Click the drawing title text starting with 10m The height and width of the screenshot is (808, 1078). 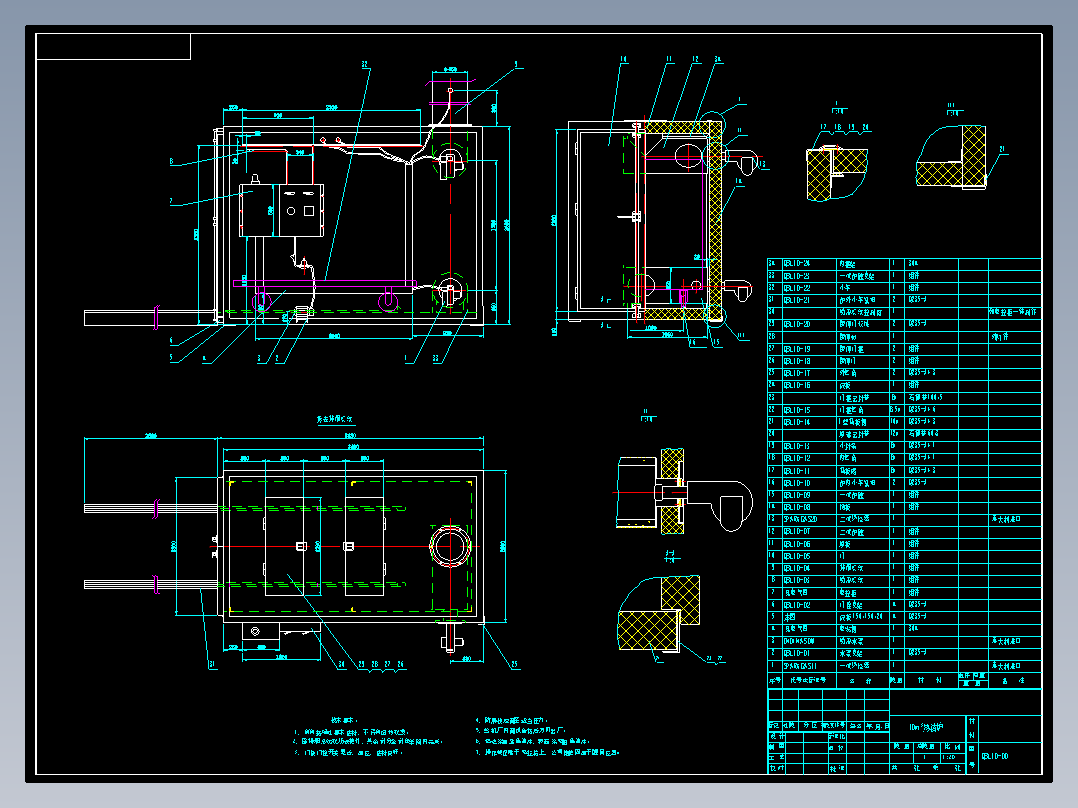pos(926,727)
